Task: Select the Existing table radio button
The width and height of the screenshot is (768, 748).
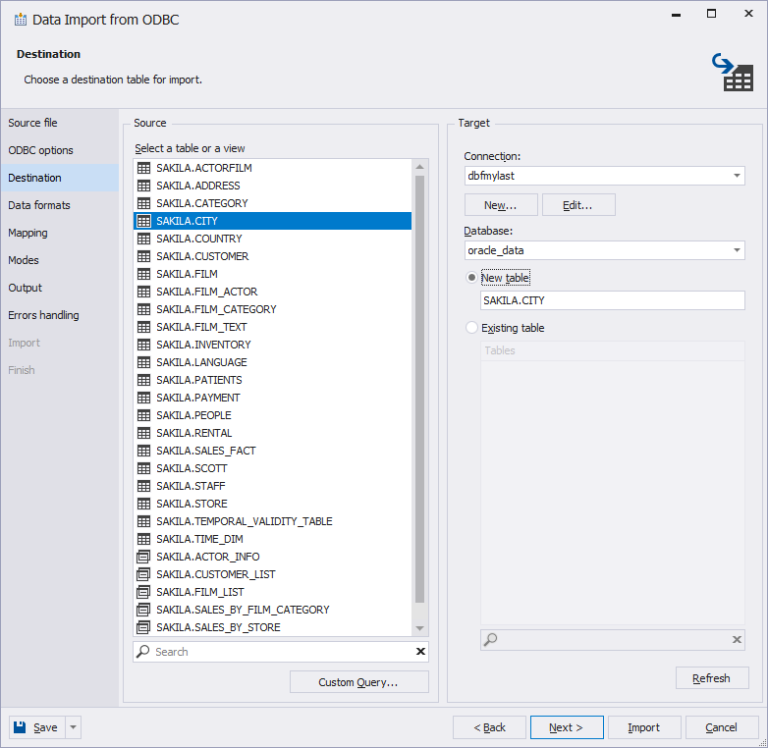Action: click(472, 328)
